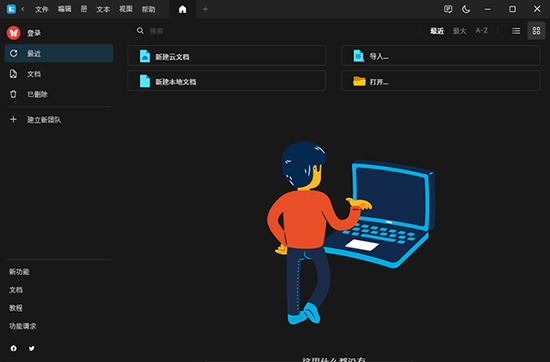Image resolution: width=550 pixels, height=362 pixels.
Task: Click the home tab icon
Action: click(182, 9)
